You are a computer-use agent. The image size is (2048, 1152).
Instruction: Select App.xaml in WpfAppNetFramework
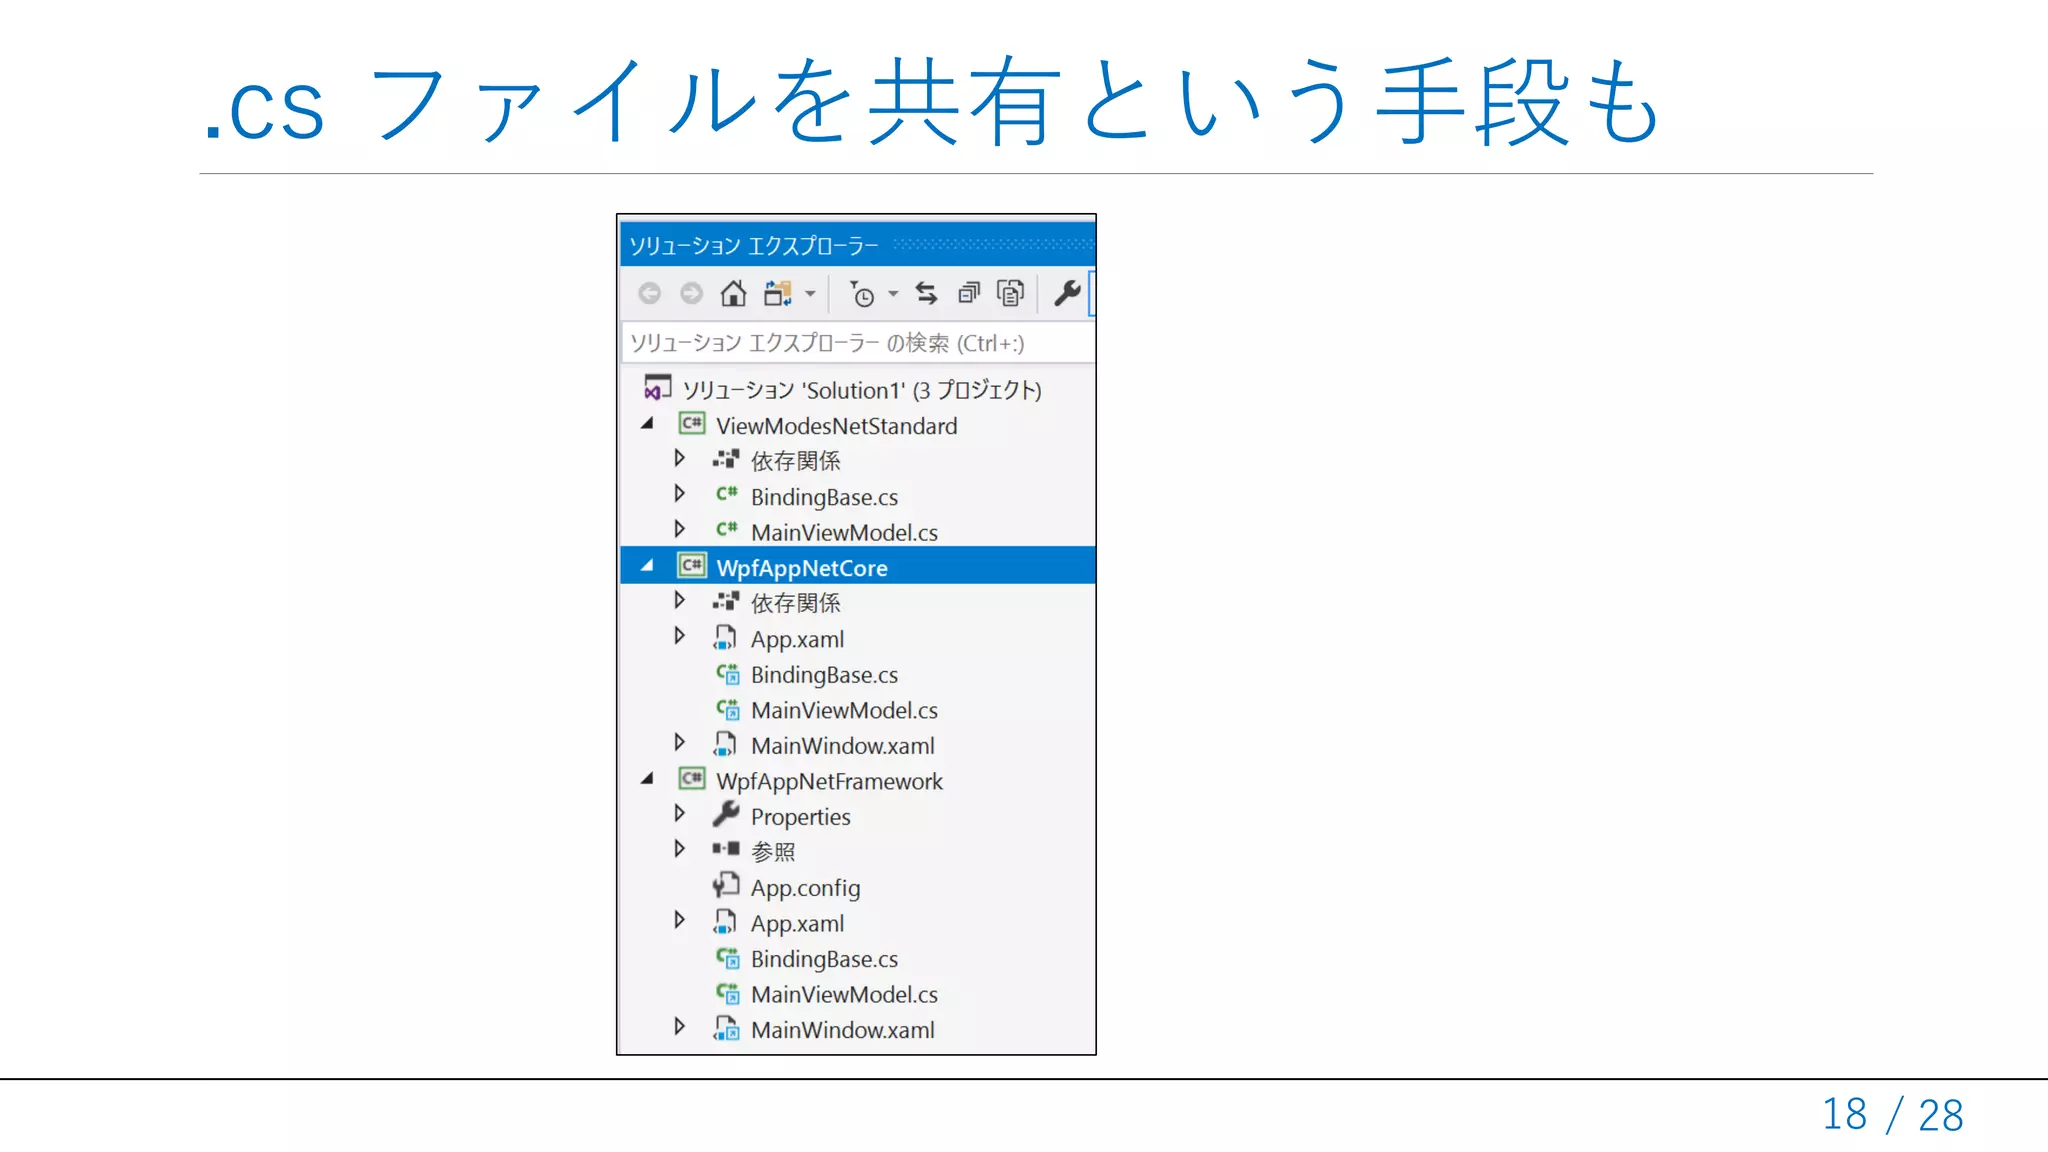click(797, 924)
